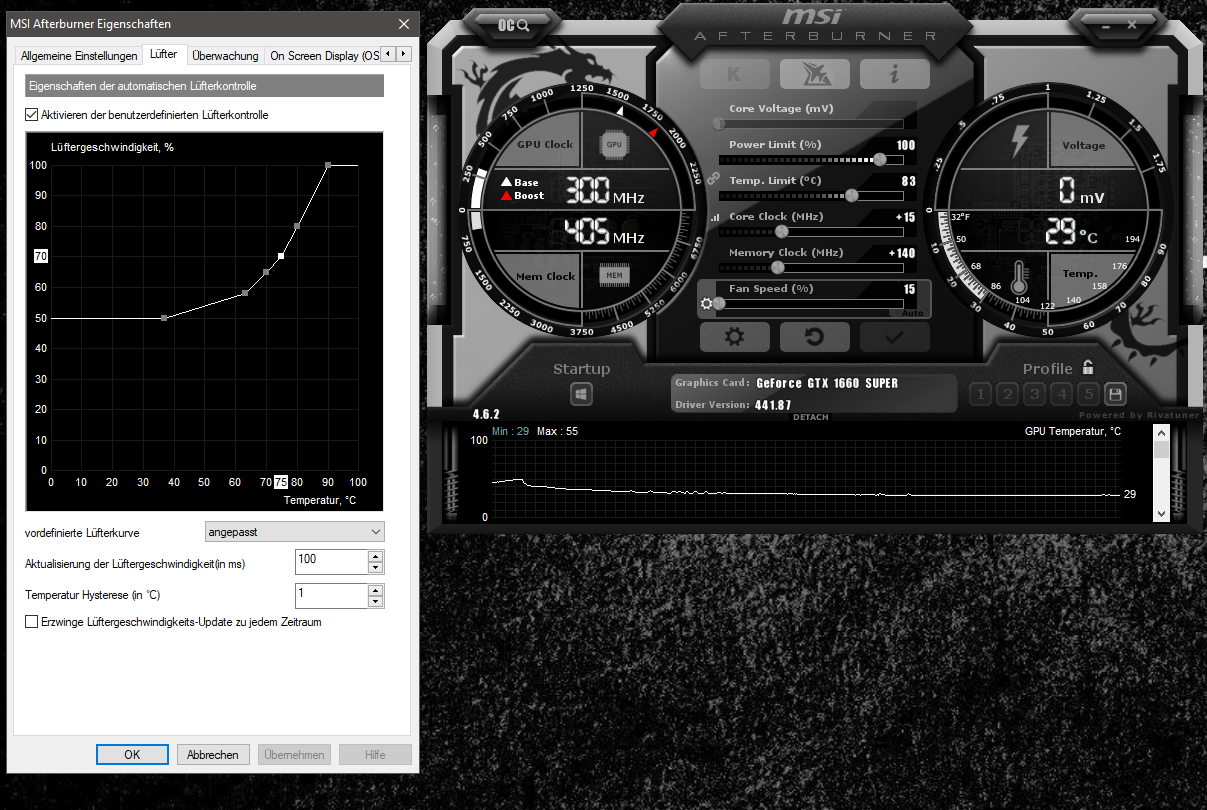Click the thermometer temperature icon
The image size is (1207, 810).
(1020, 277)
